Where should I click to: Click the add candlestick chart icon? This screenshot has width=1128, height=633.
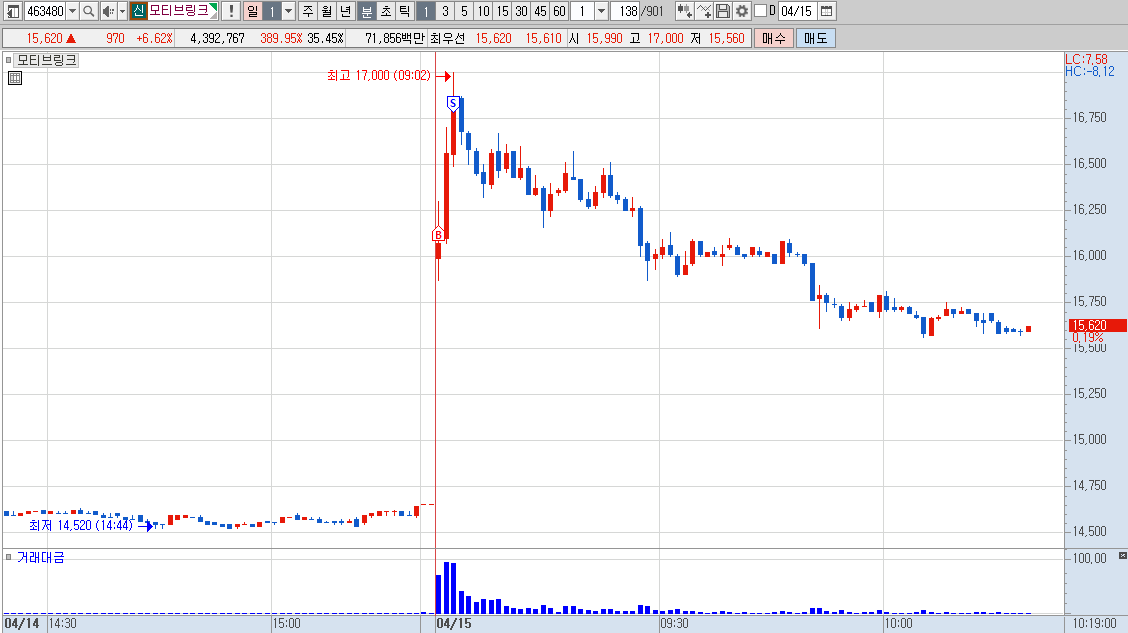(684, 11)
